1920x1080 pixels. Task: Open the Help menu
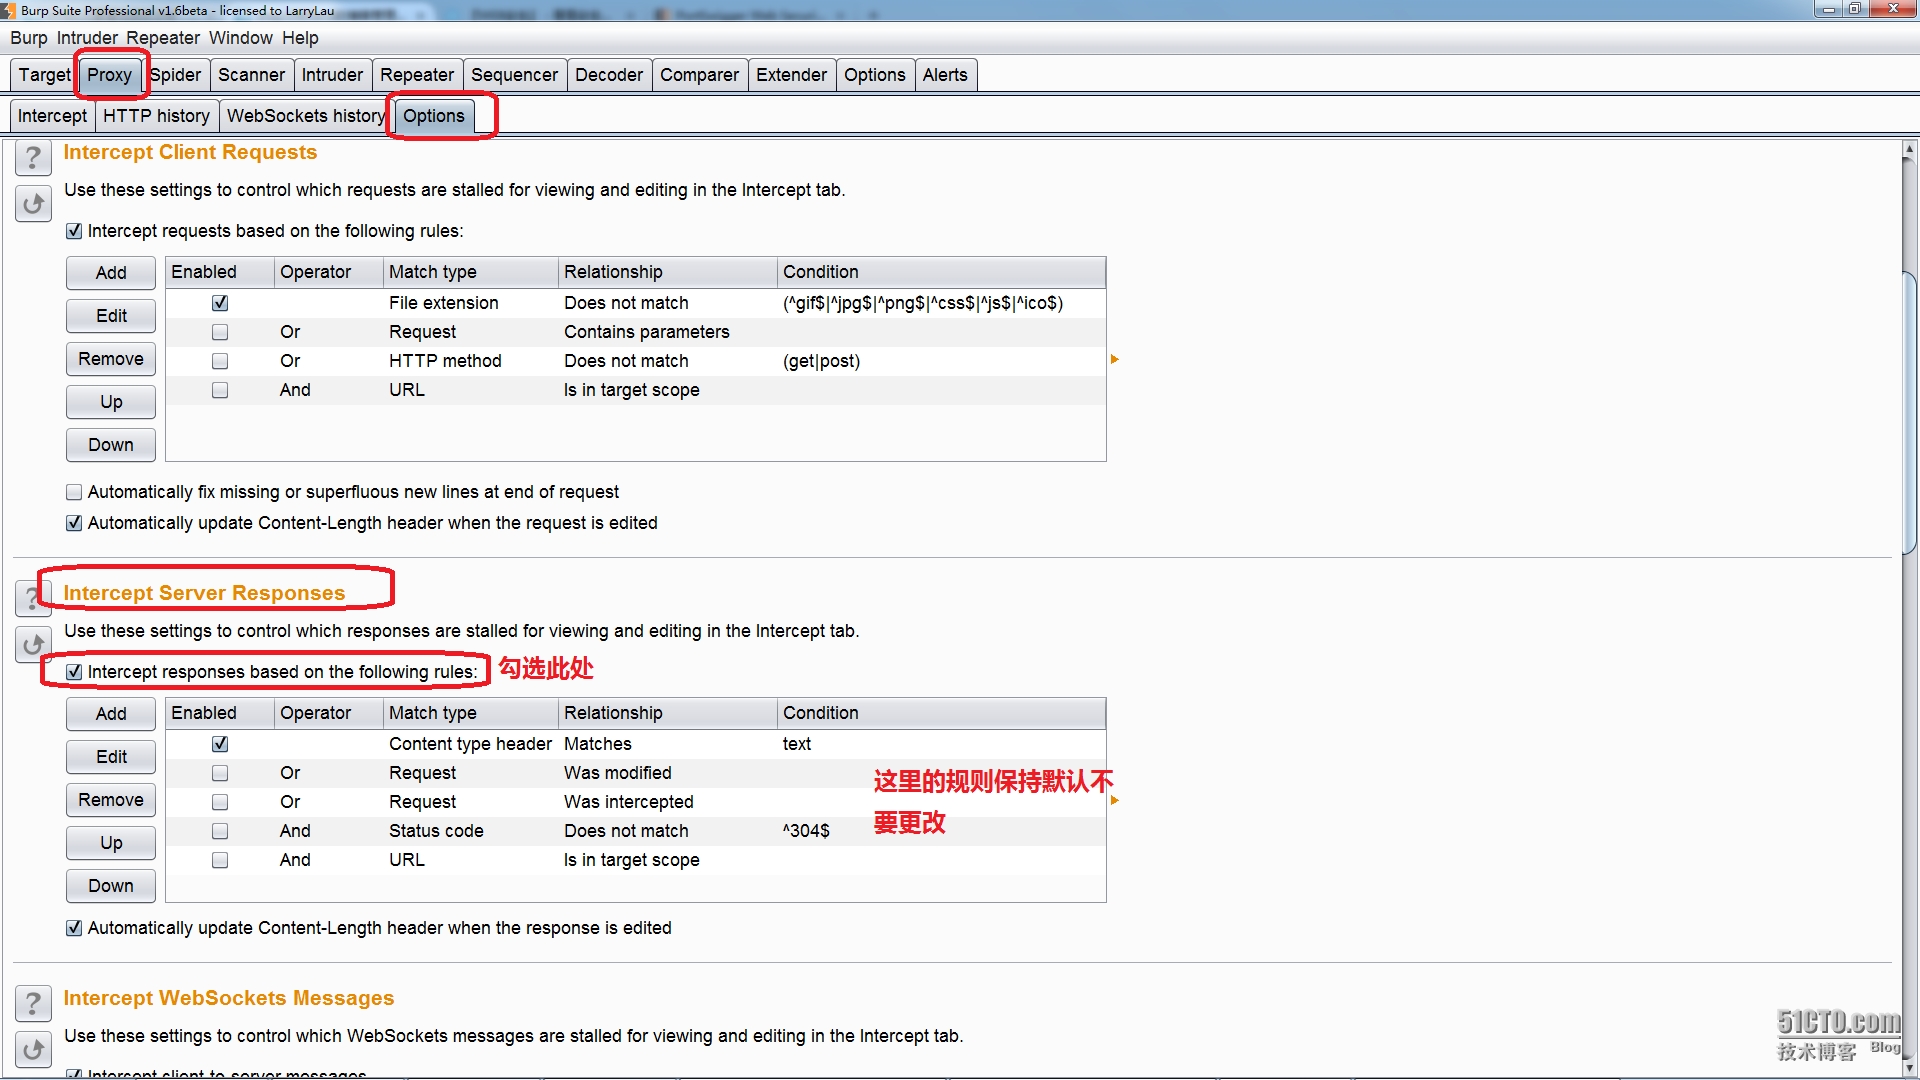300,38
